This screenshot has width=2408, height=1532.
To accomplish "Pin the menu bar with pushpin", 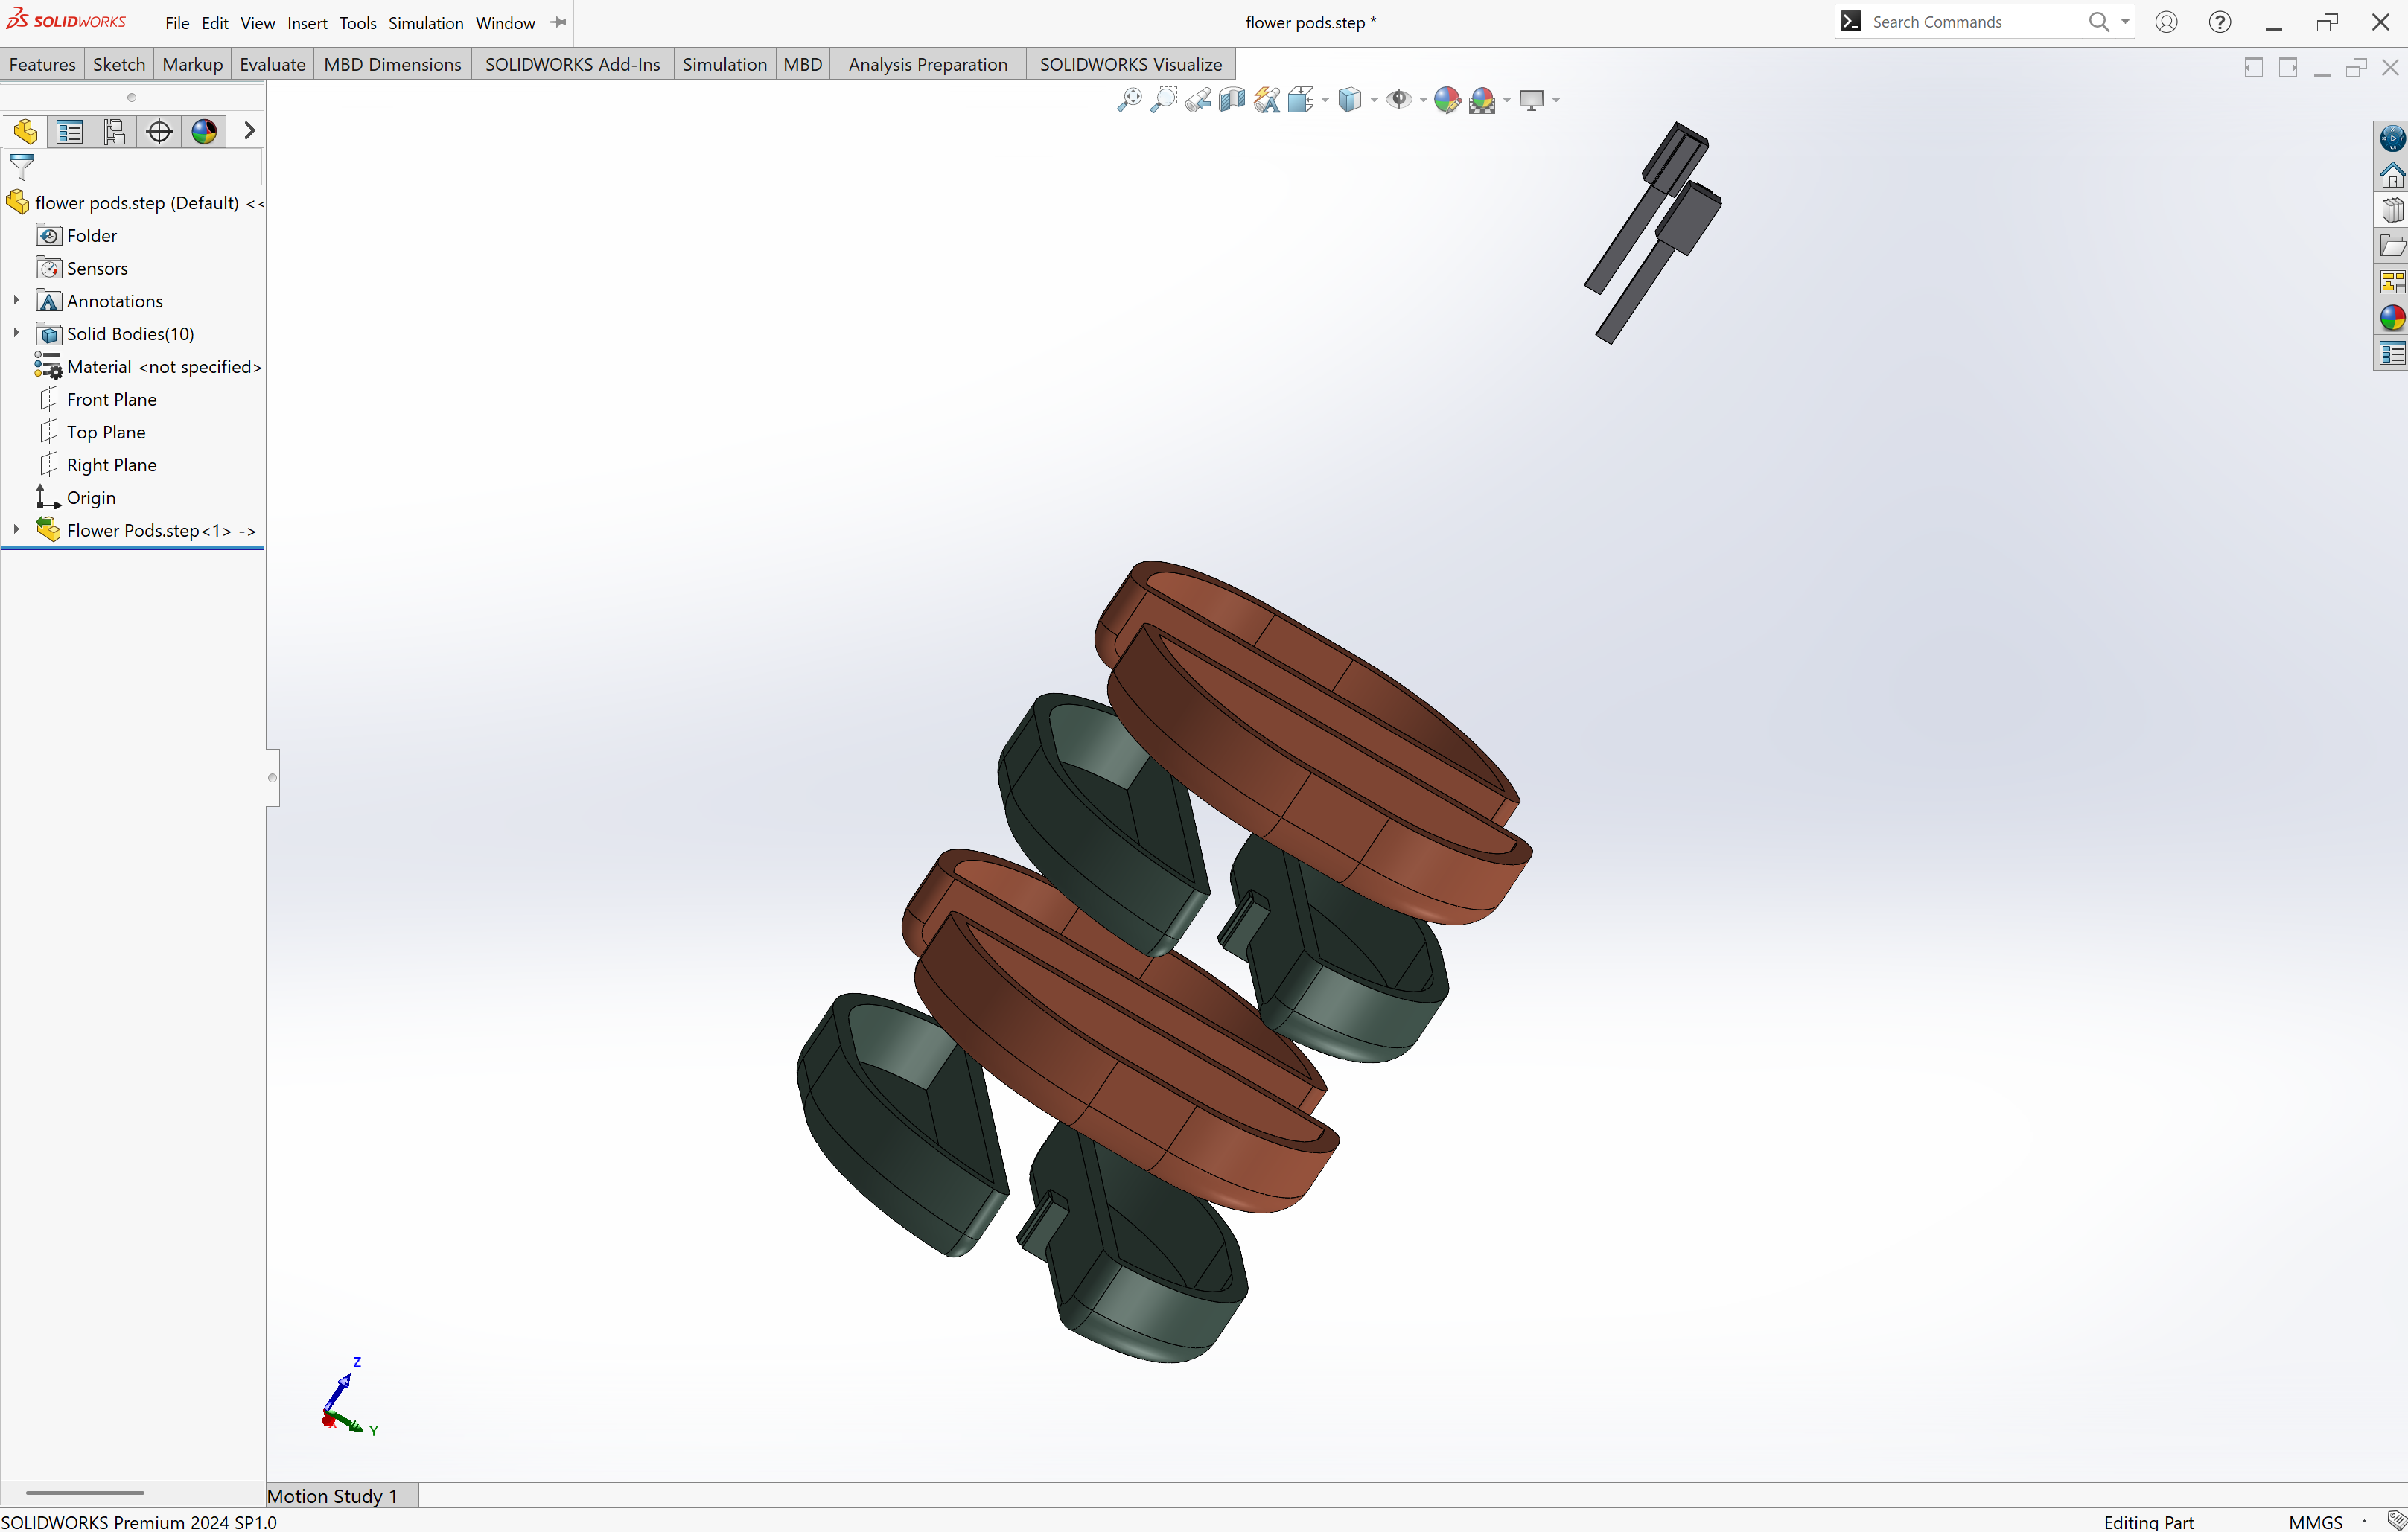I will (558, 22).
